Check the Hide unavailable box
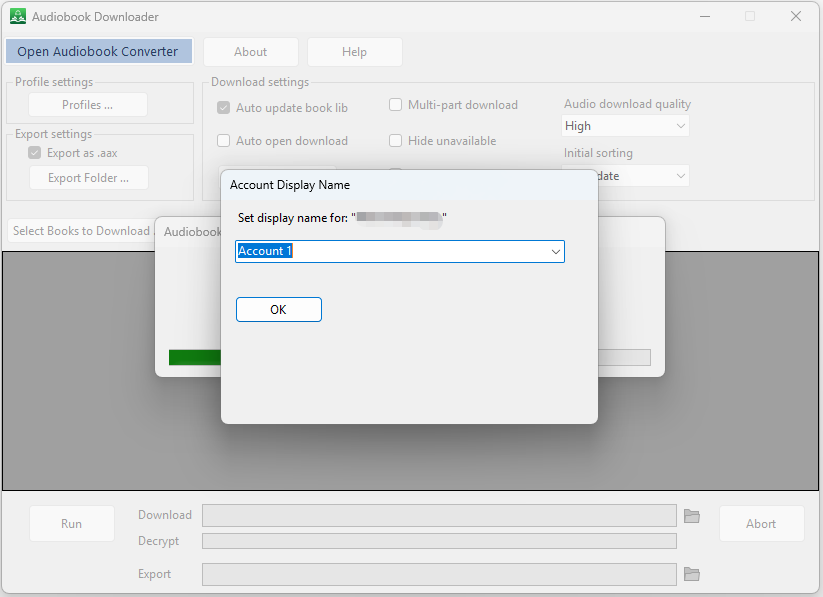The width and height of the screenshot is (823, 597). (x=396, y=141)
